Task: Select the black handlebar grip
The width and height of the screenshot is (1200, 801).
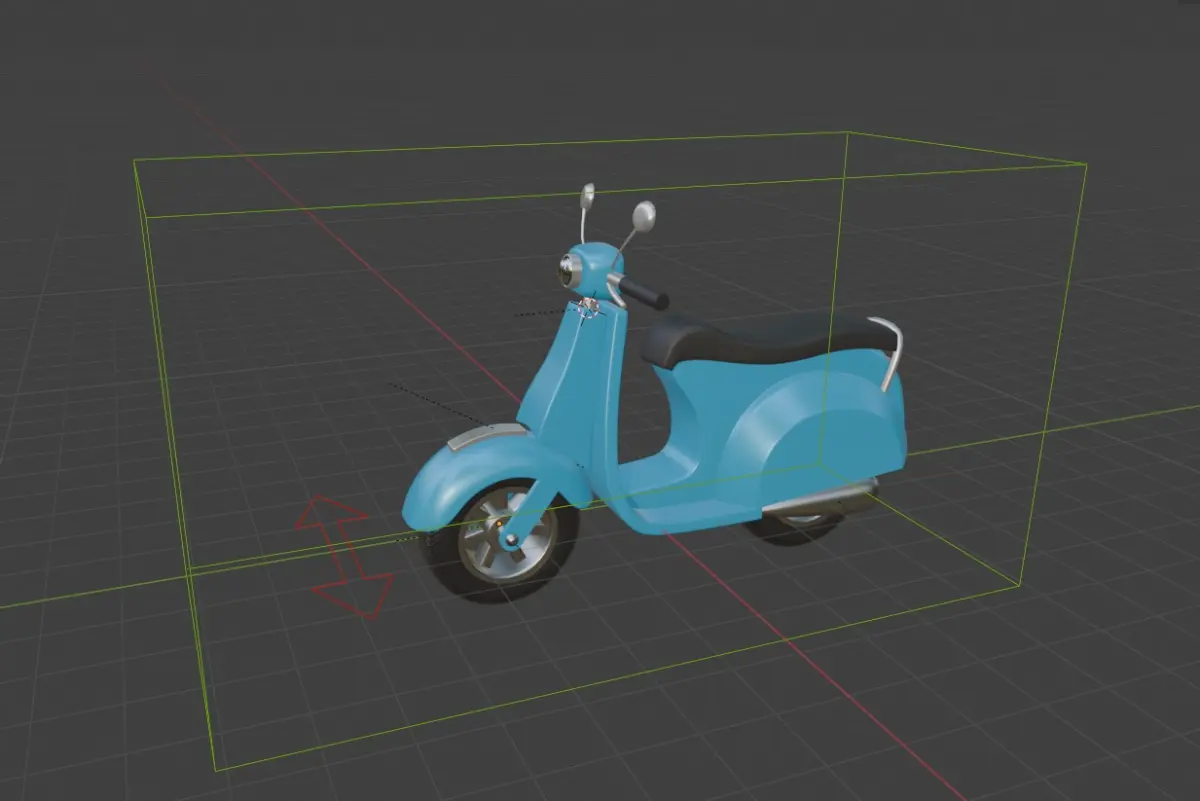Action: pos(644,292)
